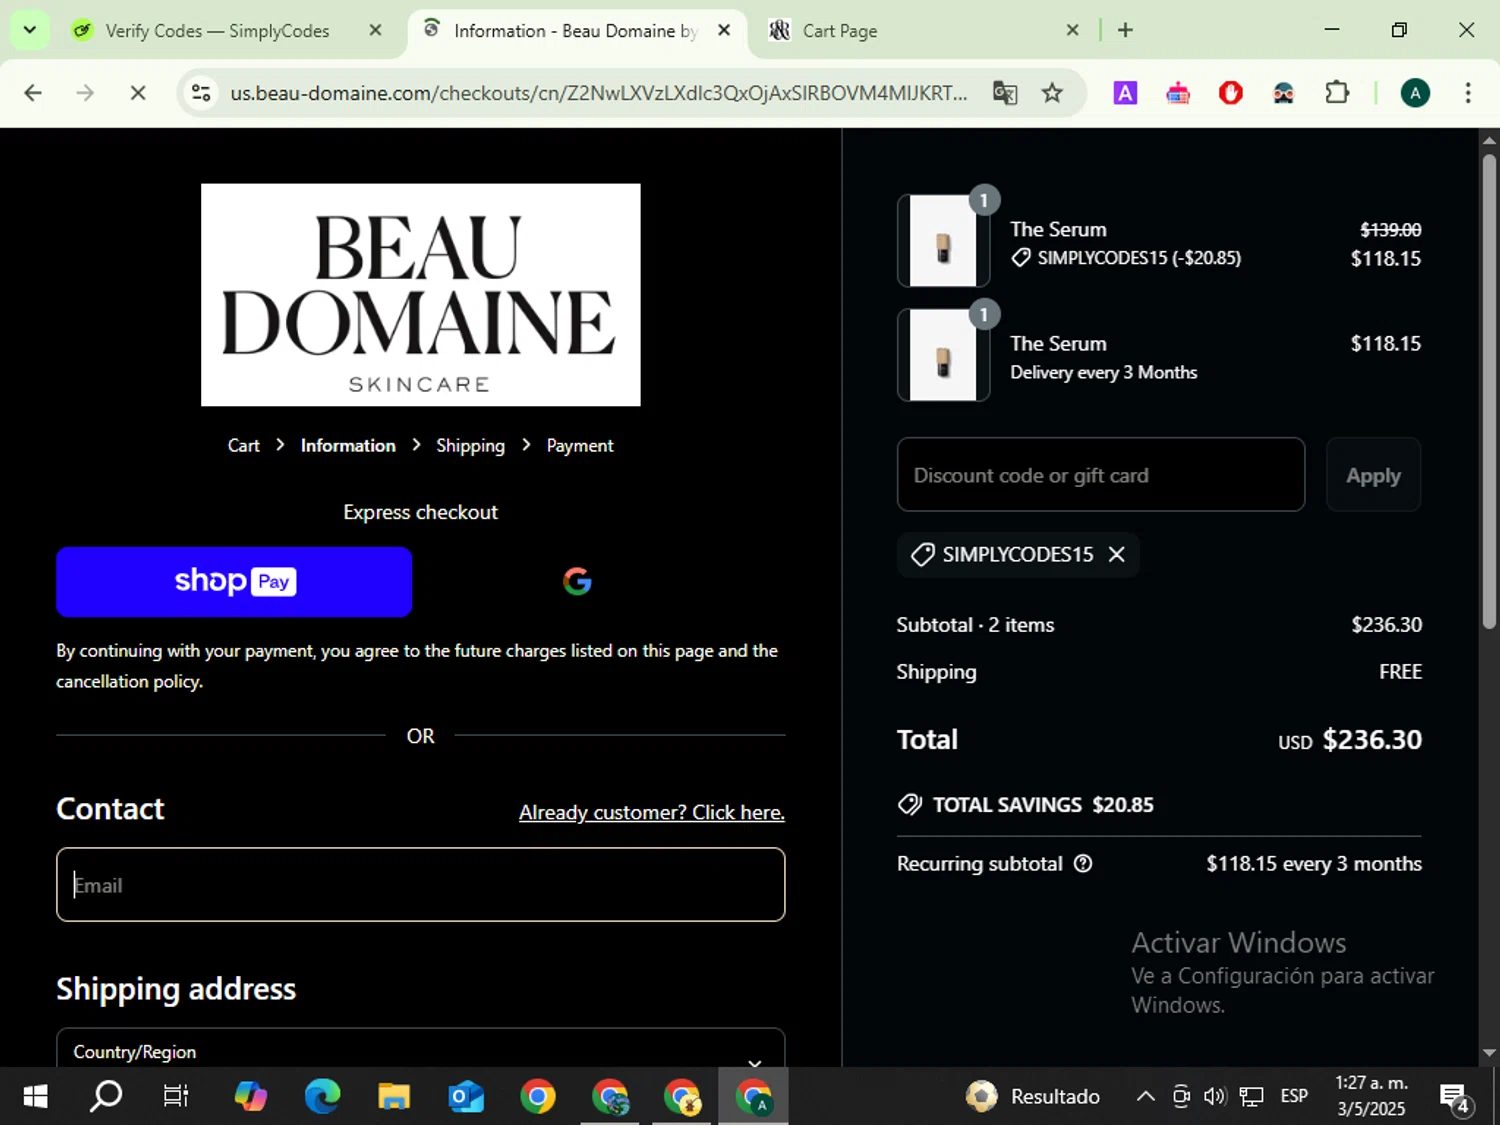
Task: Click the page vertical scrollbar
Action: coord(1489,390)
